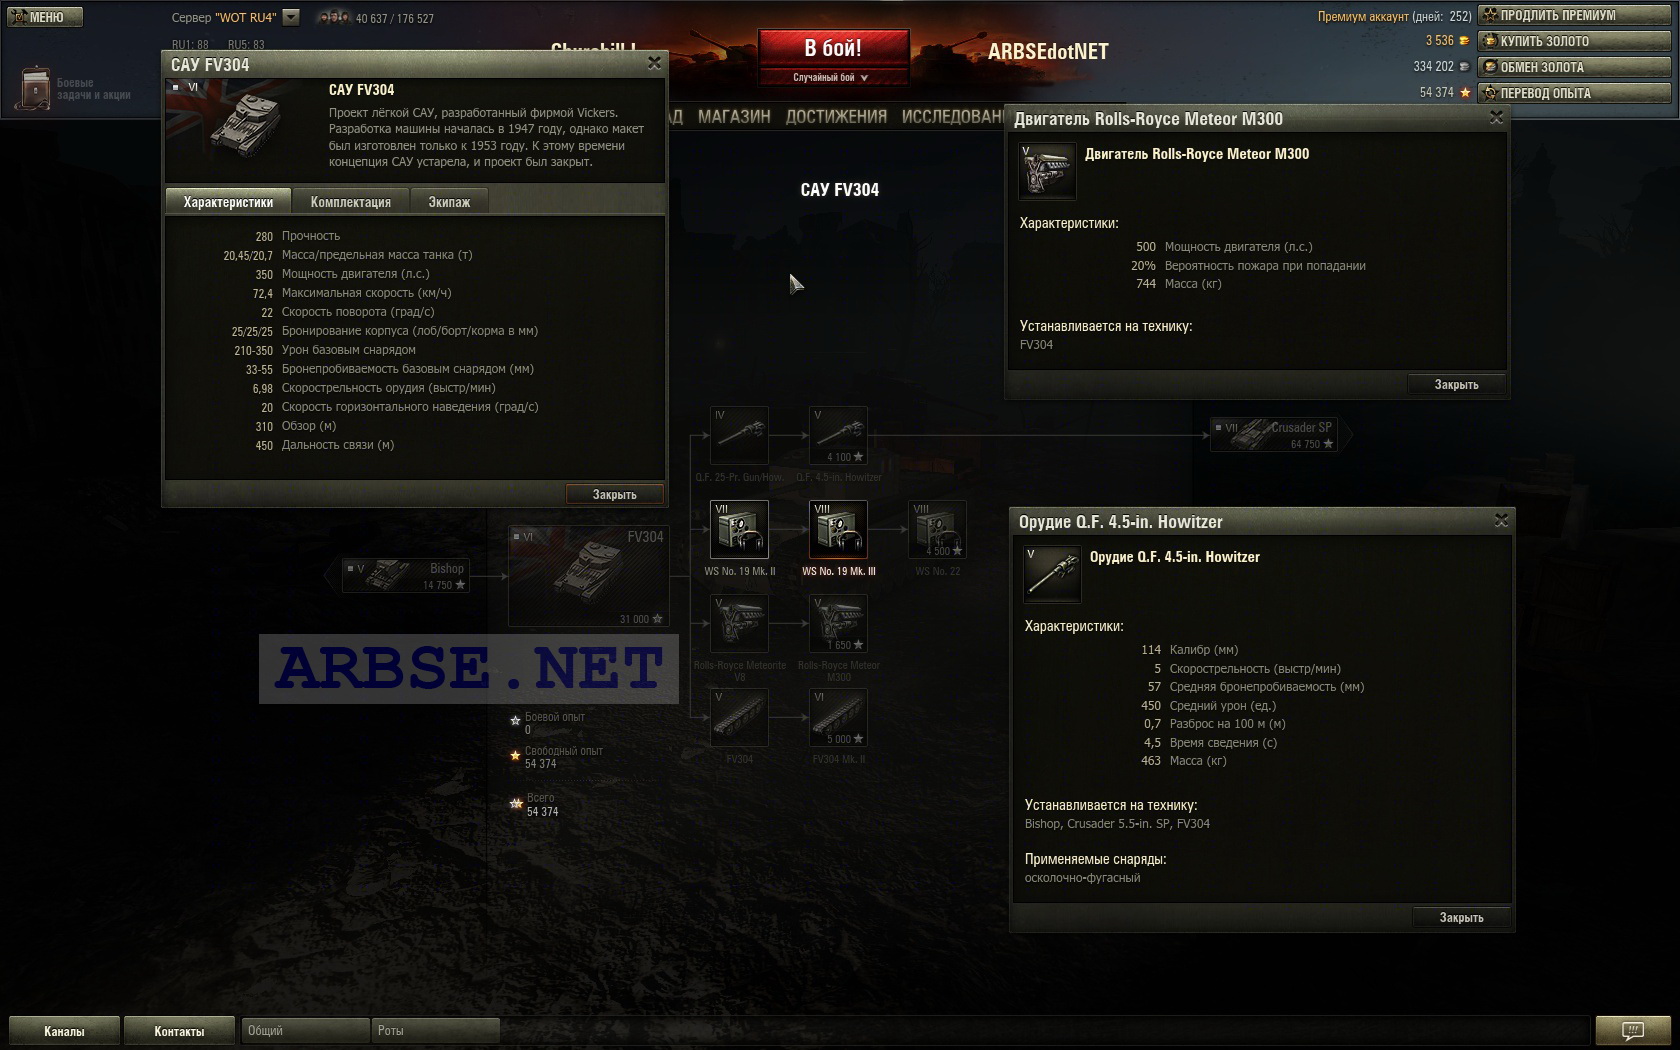Viewport: 1680px width, 1050px height.
Task: Click the gold coin icon beside 3 536
Action: (x=1465, y=41)
